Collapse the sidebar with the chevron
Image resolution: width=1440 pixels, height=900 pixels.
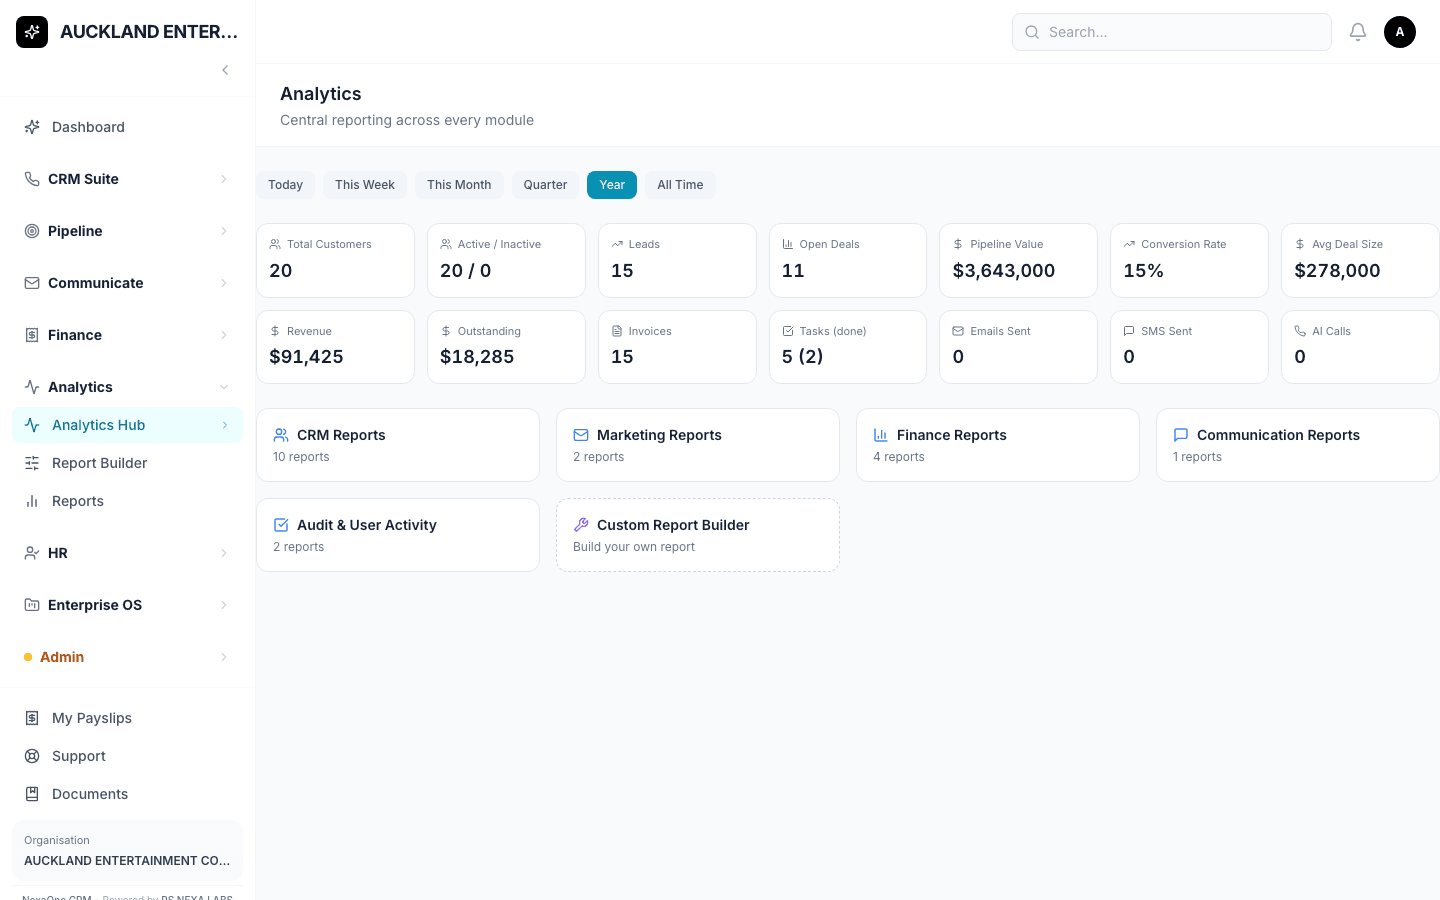tap(225, 70)
